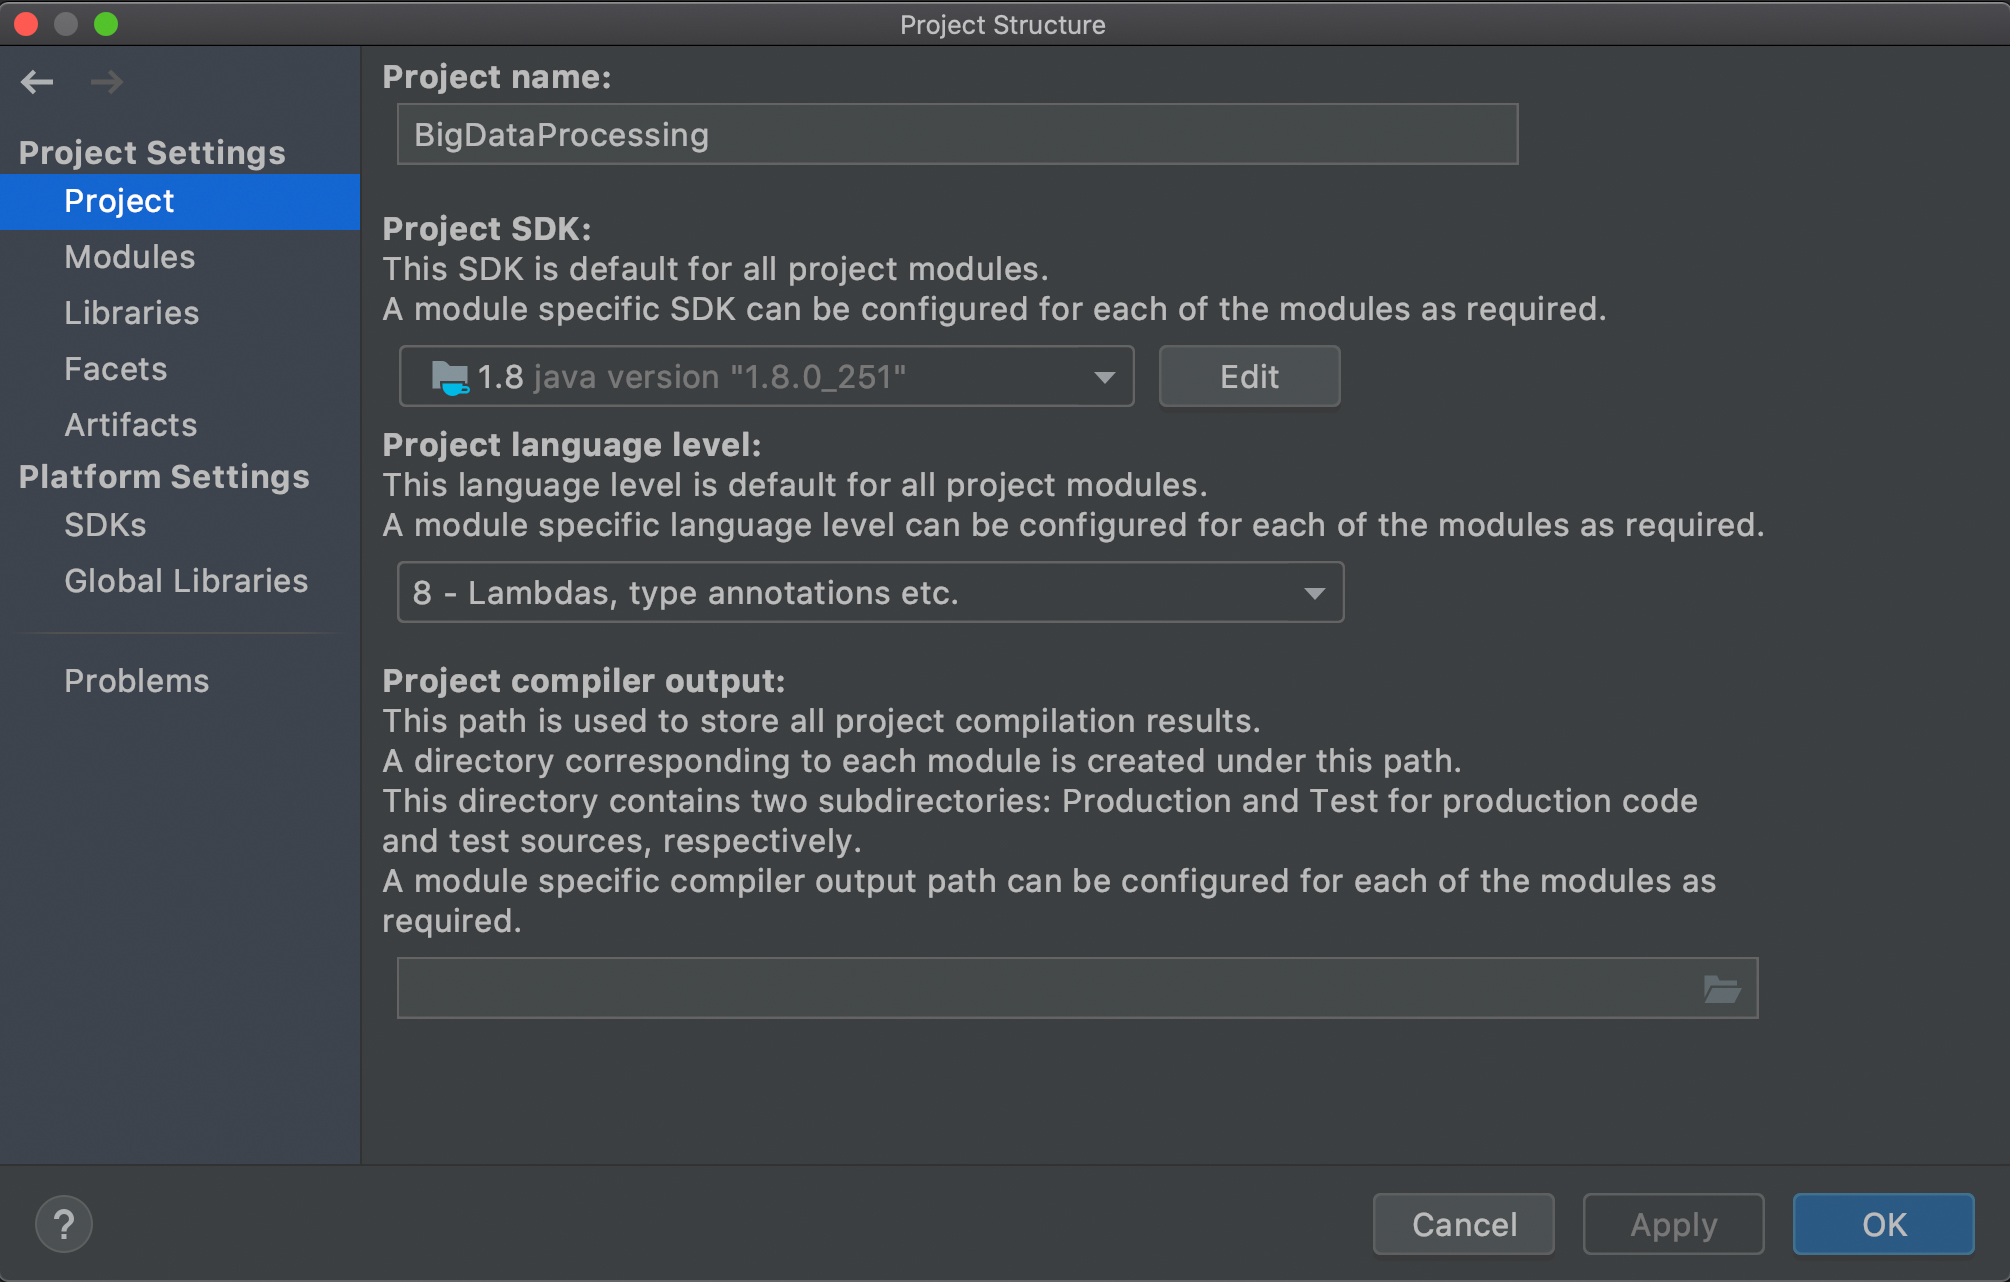Click the red close window button
Screen dimensions: 2010x1282
click(27, 24)
